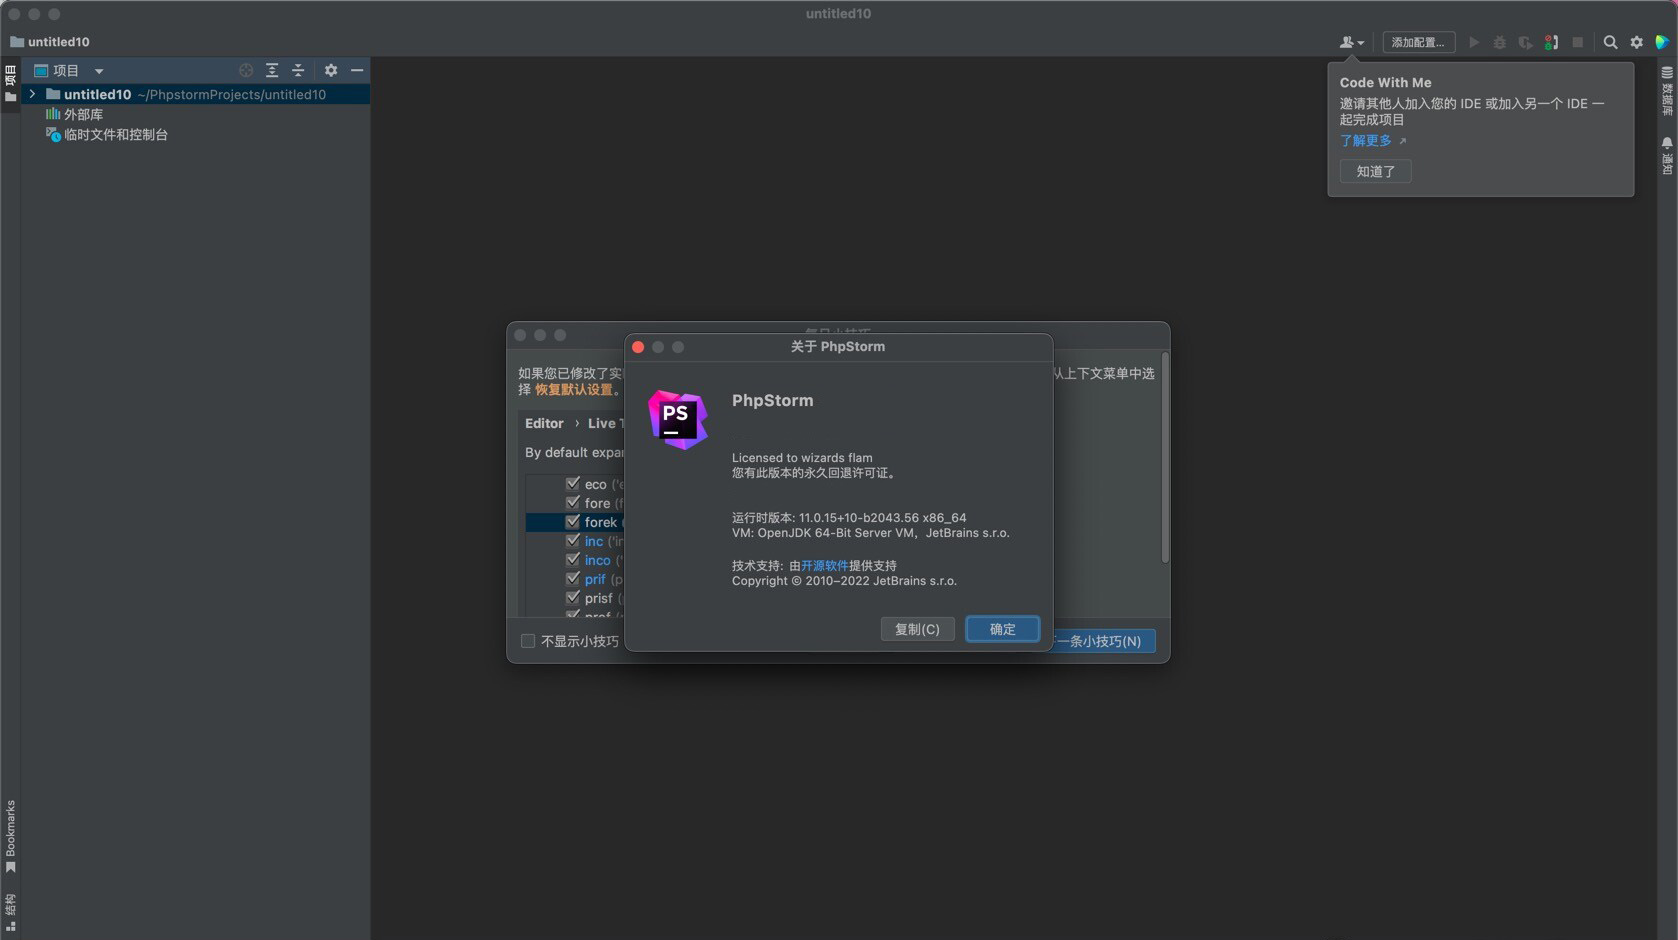This screenshot has width=1678, height=940.
Task: Open the 通知 notifications side tab
Action: [1667, 156]
